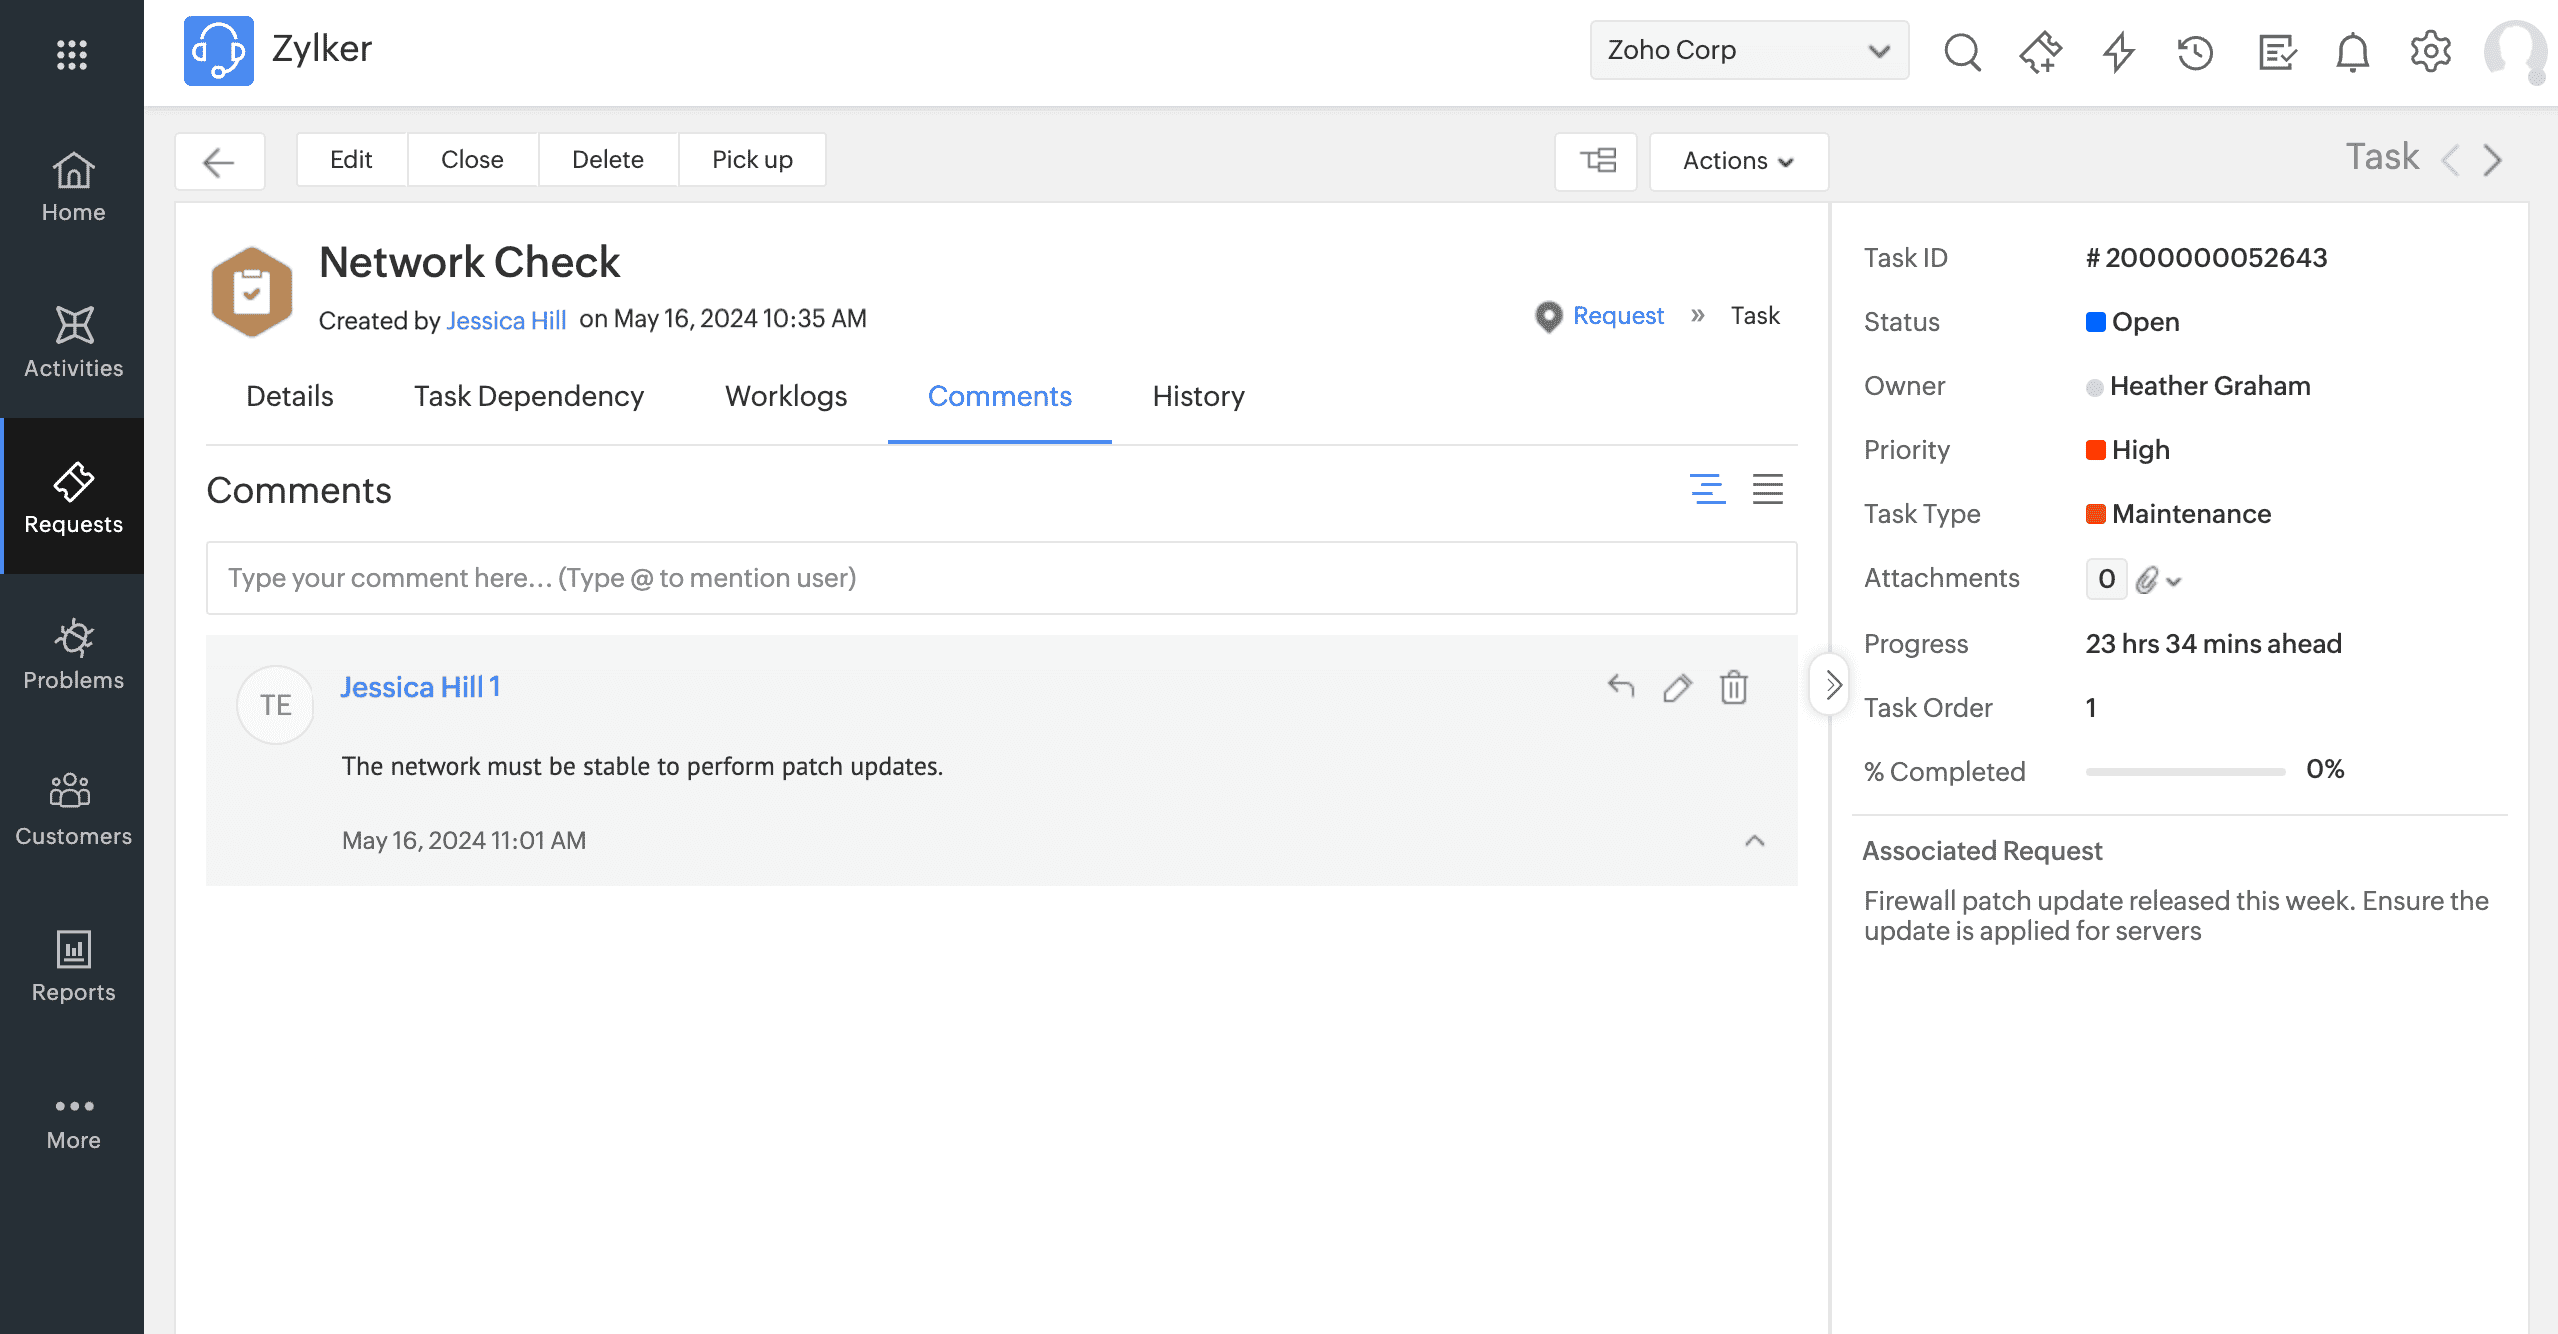Screen dimensions: 2558x1334
Task: Click into the comment text field
Action: 1000,578
